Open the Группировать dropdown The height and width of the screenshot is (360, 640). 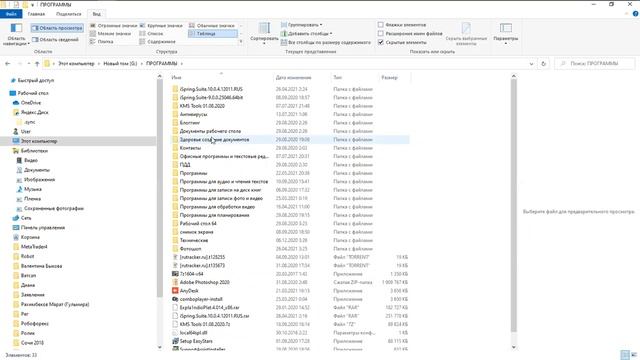pos(302,25)
